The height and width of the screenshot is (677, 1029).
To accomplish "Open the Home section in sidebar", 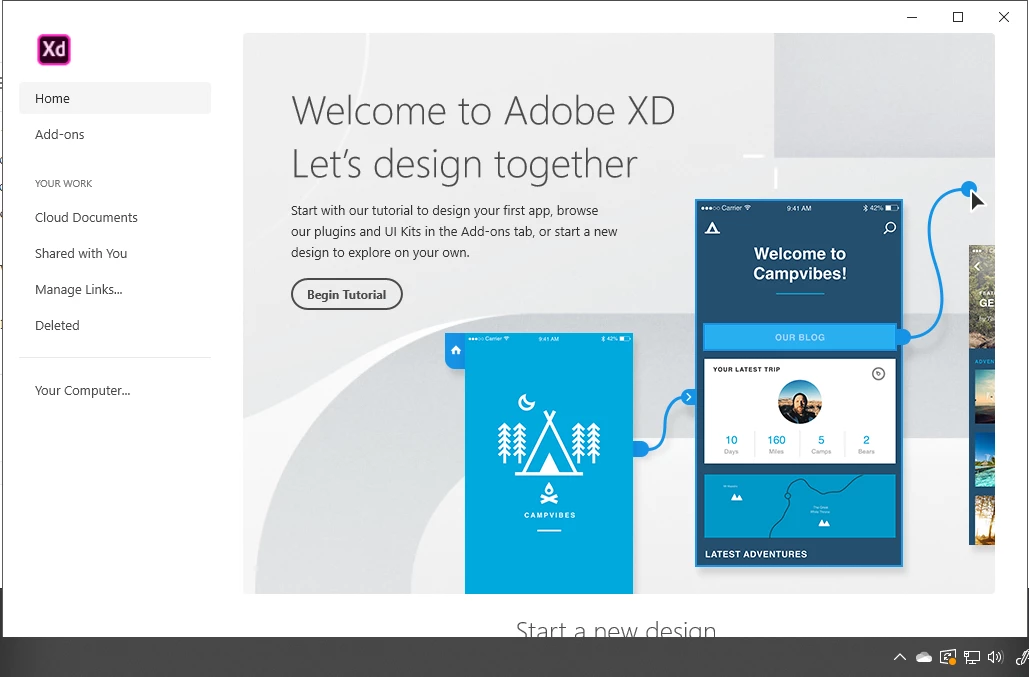I will click(x=115, y=98).
